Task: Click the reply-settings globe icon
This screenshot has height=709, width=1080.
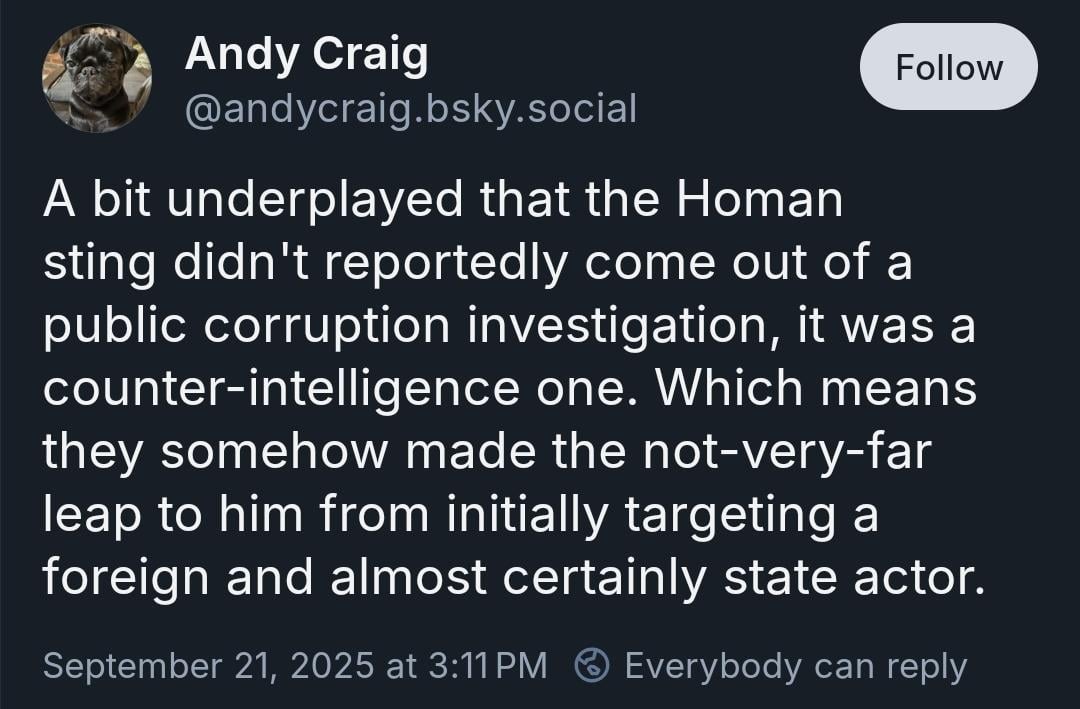Action: (592, 665)
